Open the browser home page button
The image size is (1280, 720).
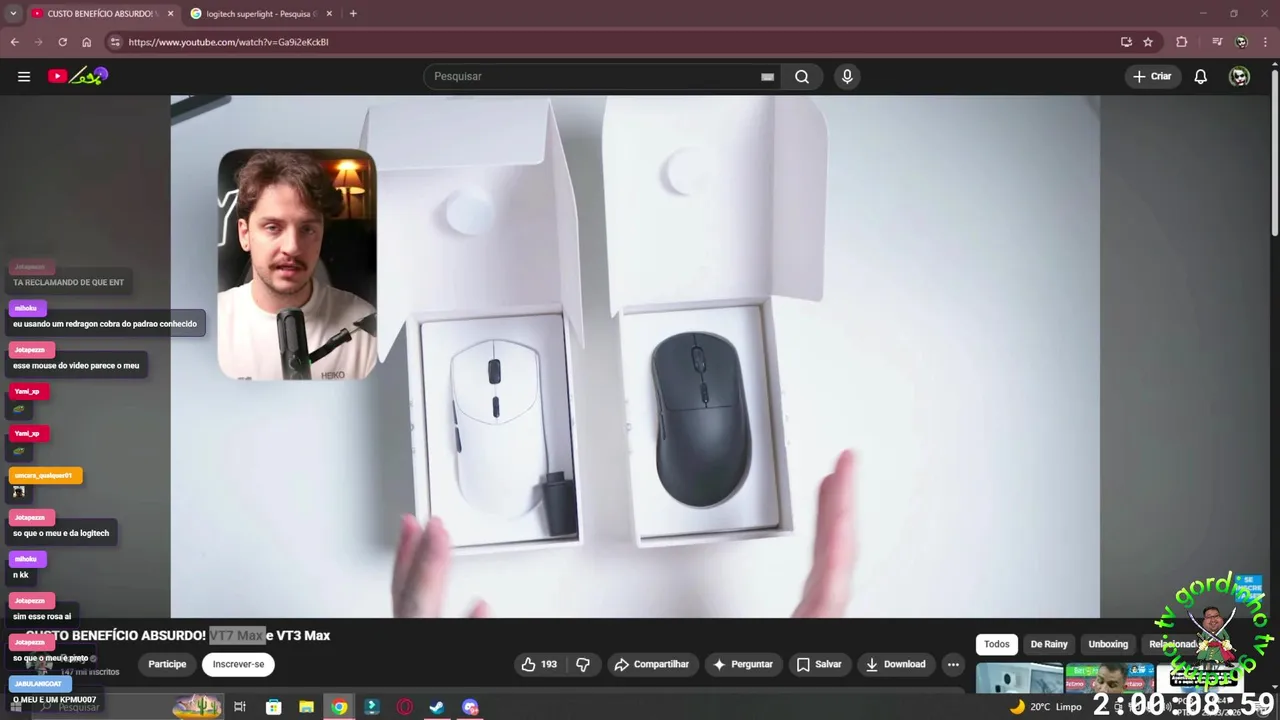pos(86,42)
